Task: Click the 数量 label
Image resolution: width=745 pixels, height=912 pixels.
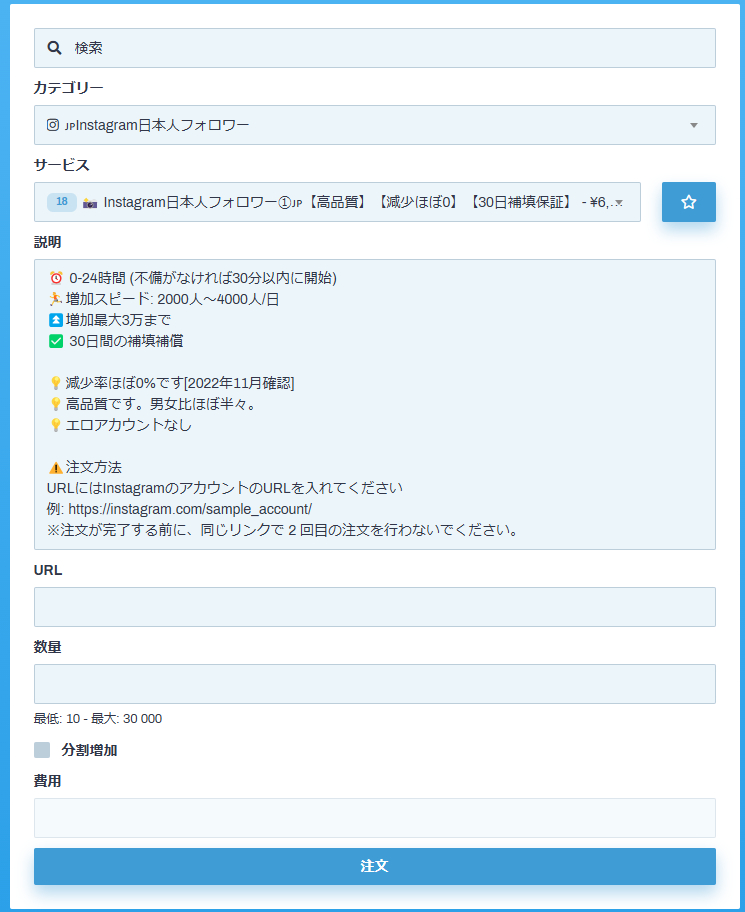Action: coord(48,647)
